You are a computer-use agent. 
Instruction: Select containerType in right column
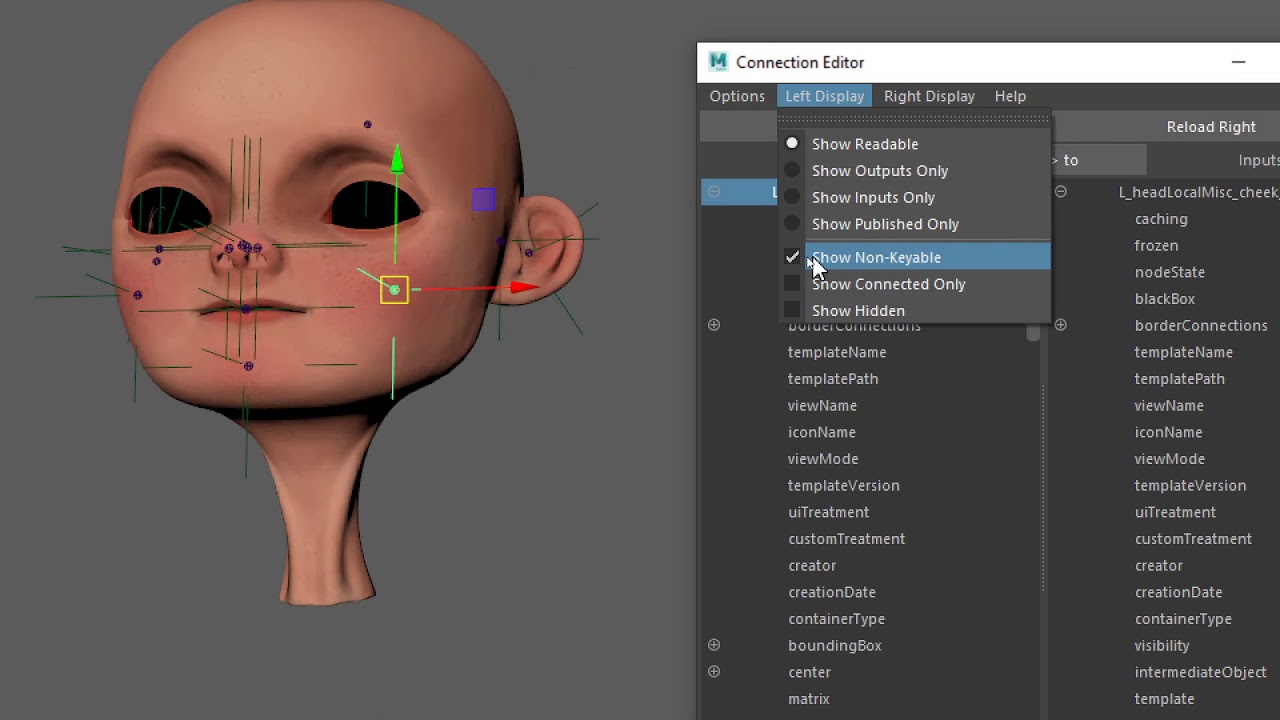point(1183,619)
